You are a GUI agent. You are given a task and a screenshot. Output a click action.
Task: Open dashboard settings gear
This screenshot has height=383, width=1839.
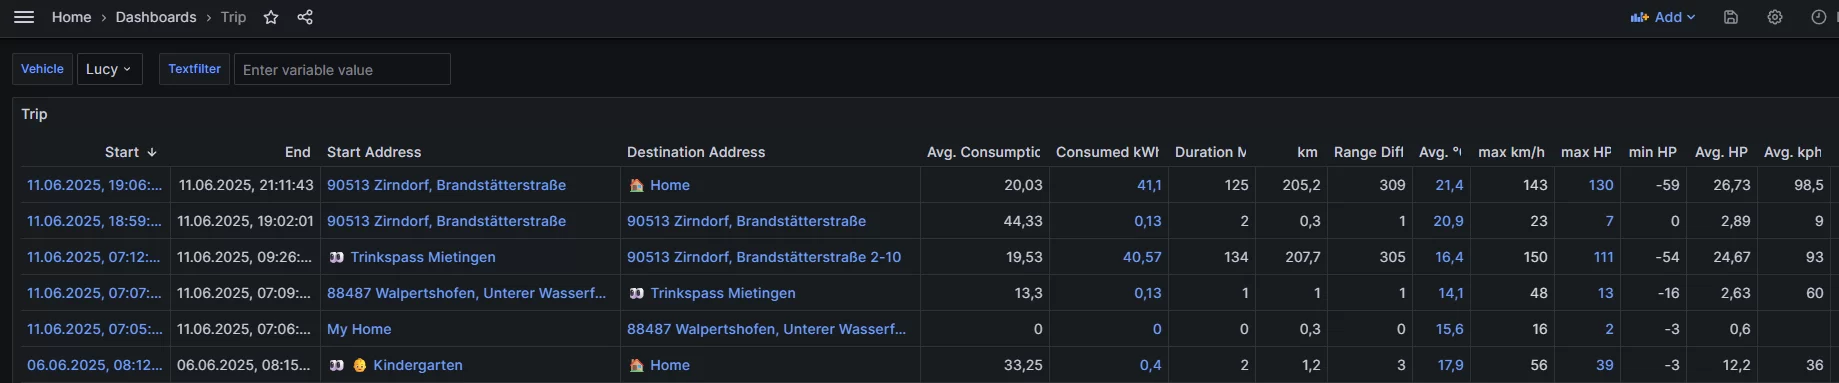tap(1775, 17)
